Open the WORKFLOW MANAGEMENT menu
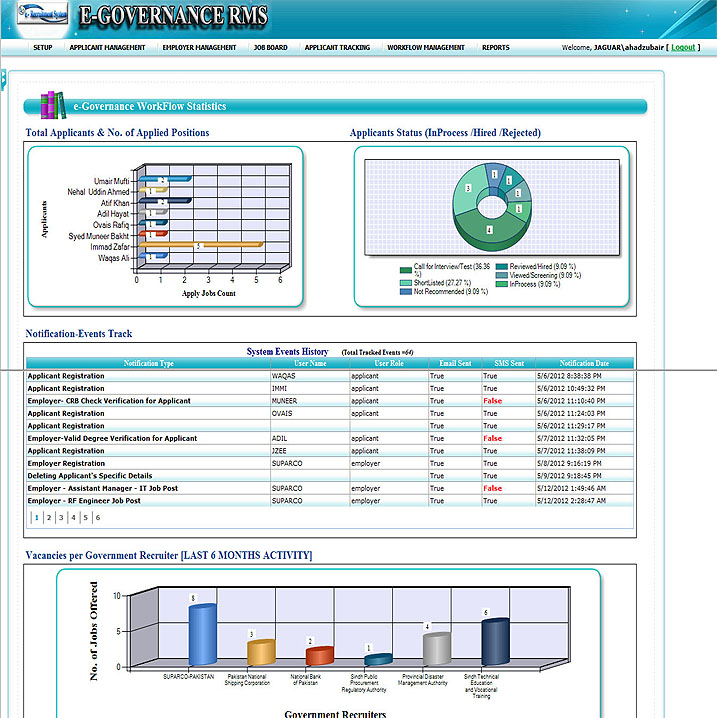The image size is (717, 718). click(426, 48)
